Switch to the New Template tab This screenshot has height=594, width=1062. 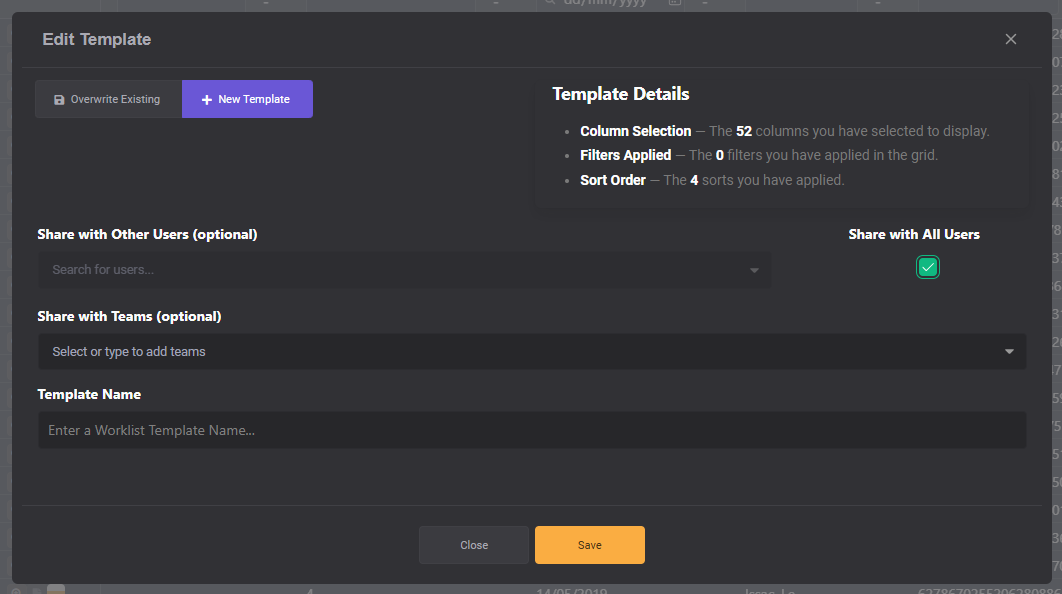247,98
